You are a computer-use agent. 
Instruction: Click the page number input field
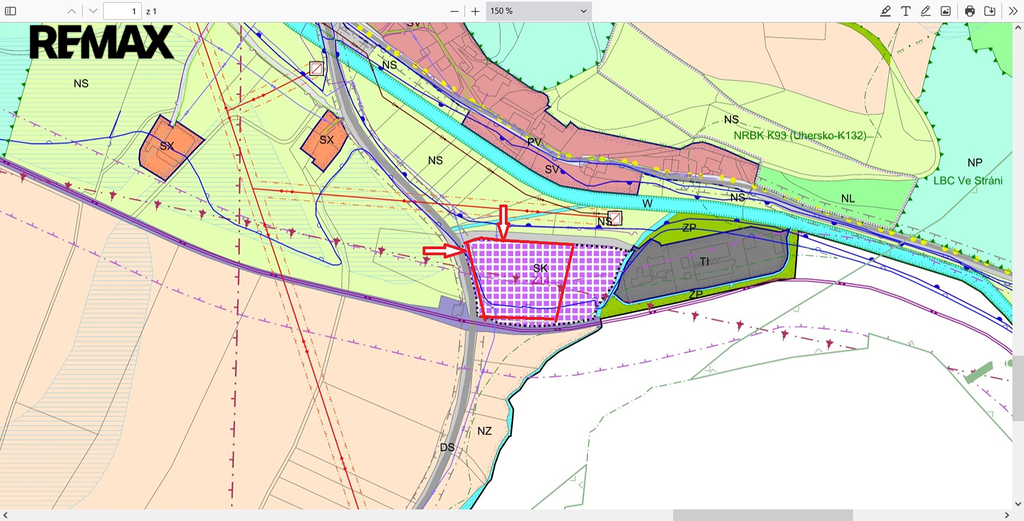pos(122,10)
